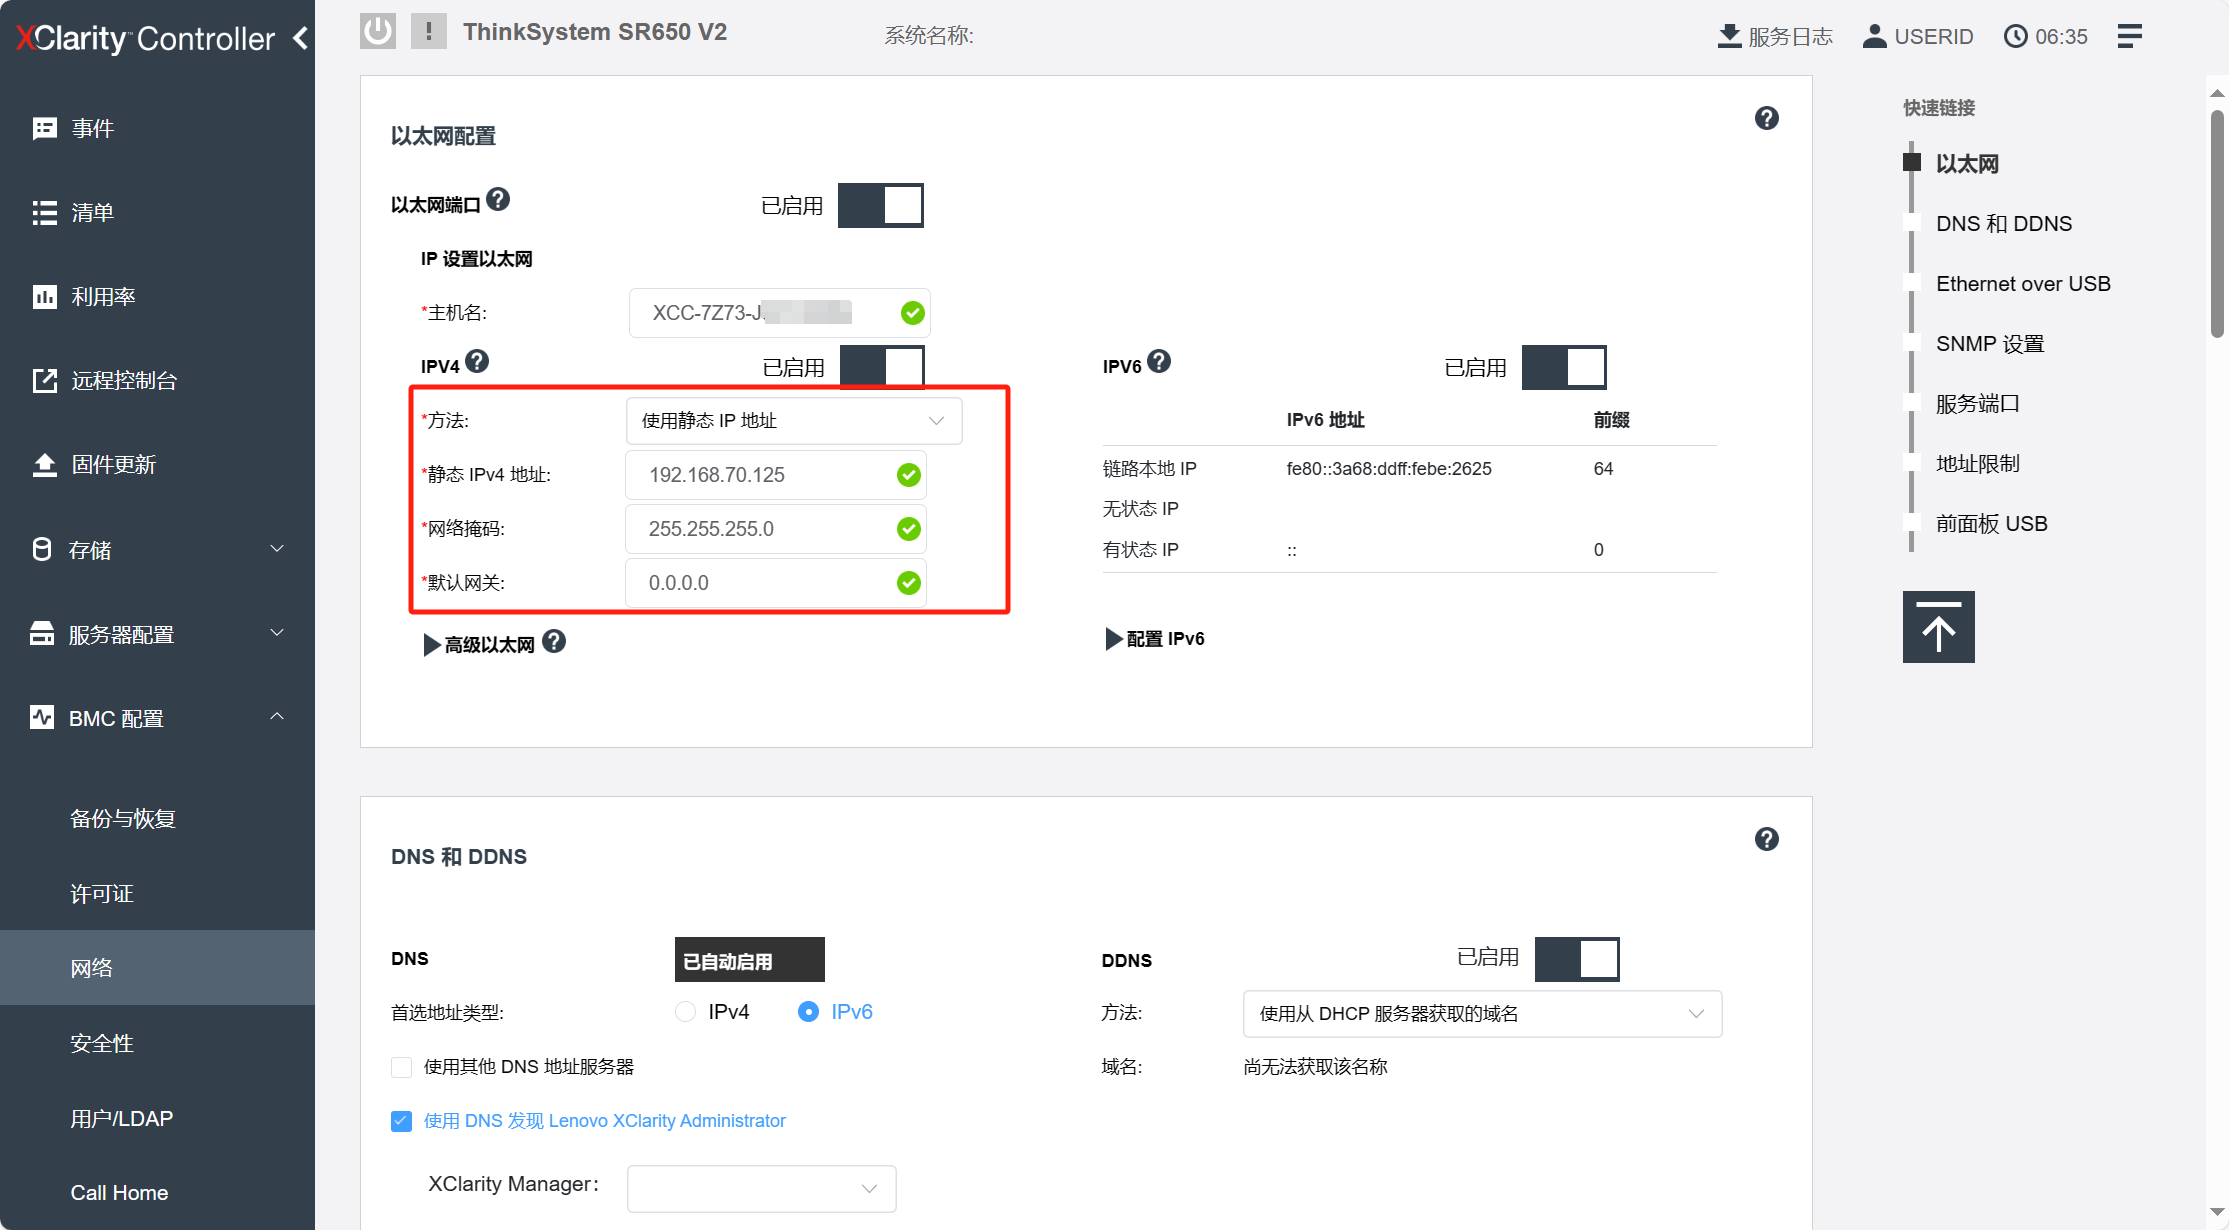Click the 事件 events icon in sidebar

point(45,128)
